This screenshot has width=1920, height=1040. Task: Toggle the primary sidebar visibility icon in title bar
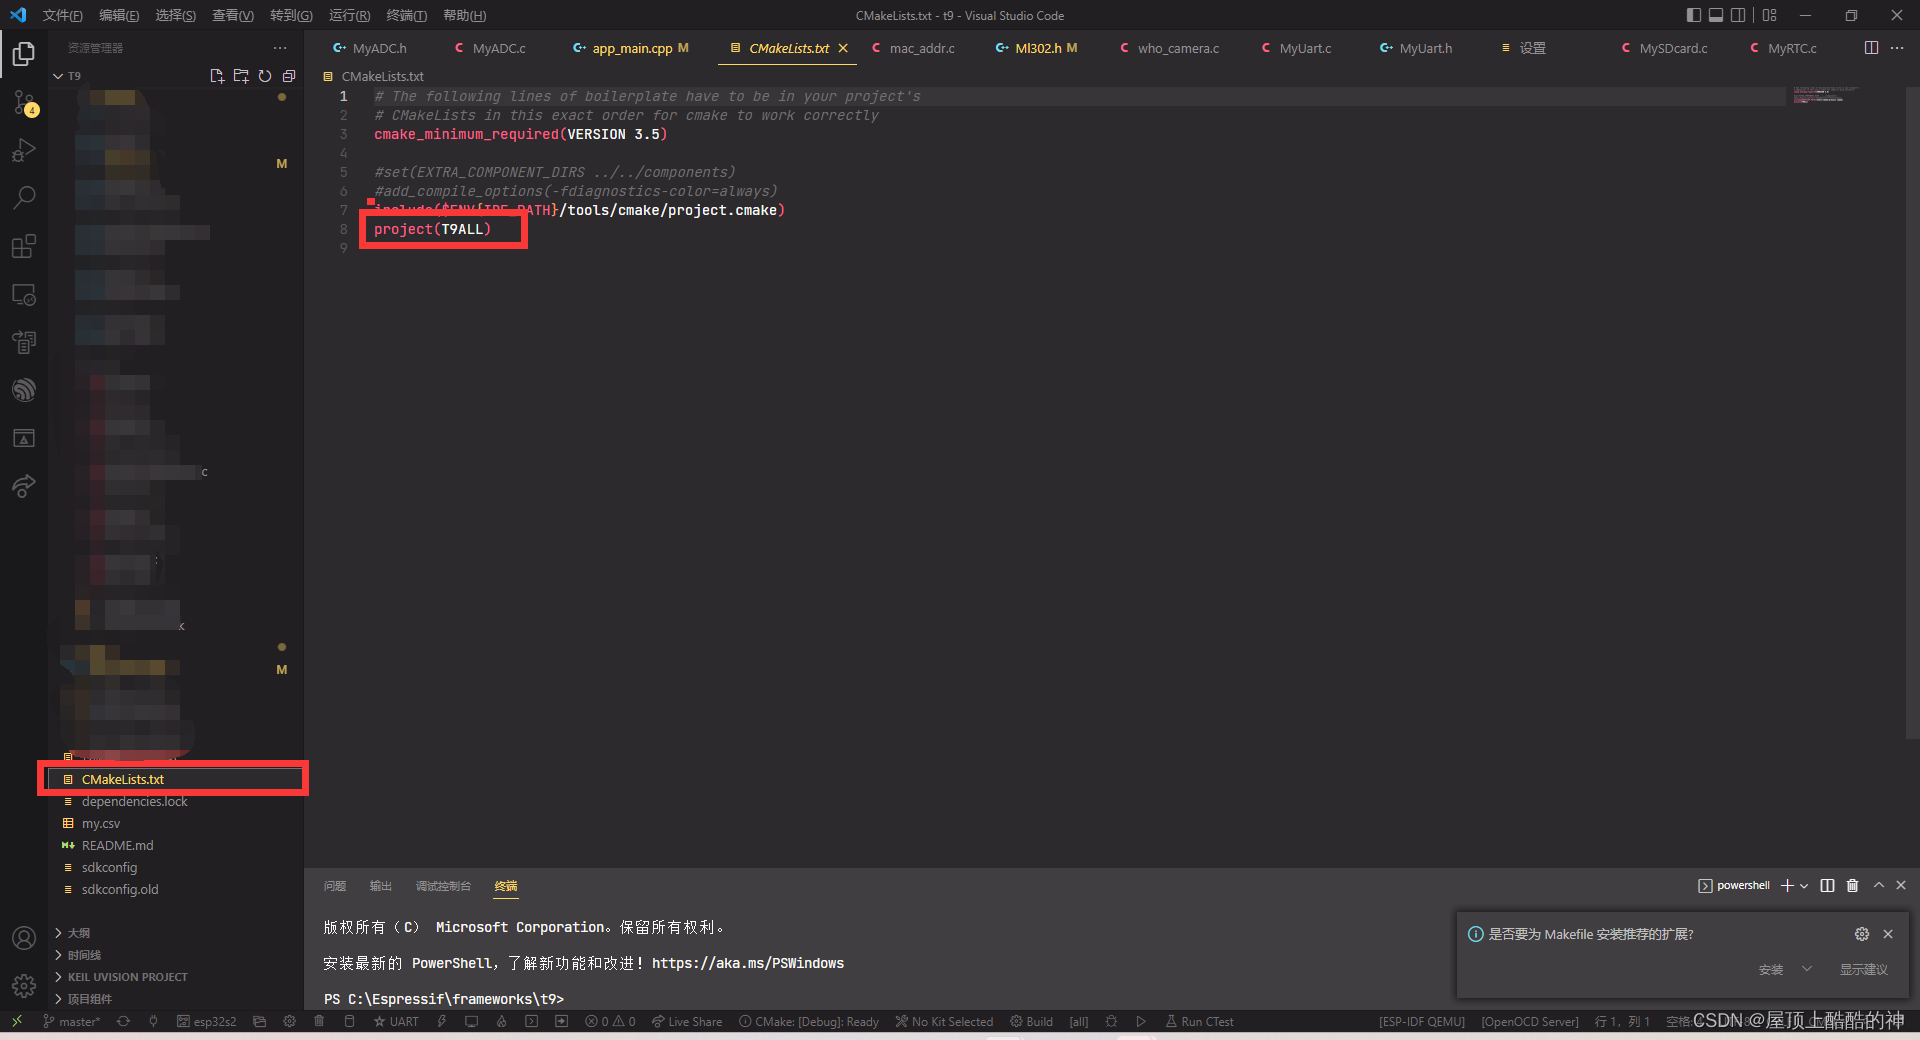[x=1693, y=15]
